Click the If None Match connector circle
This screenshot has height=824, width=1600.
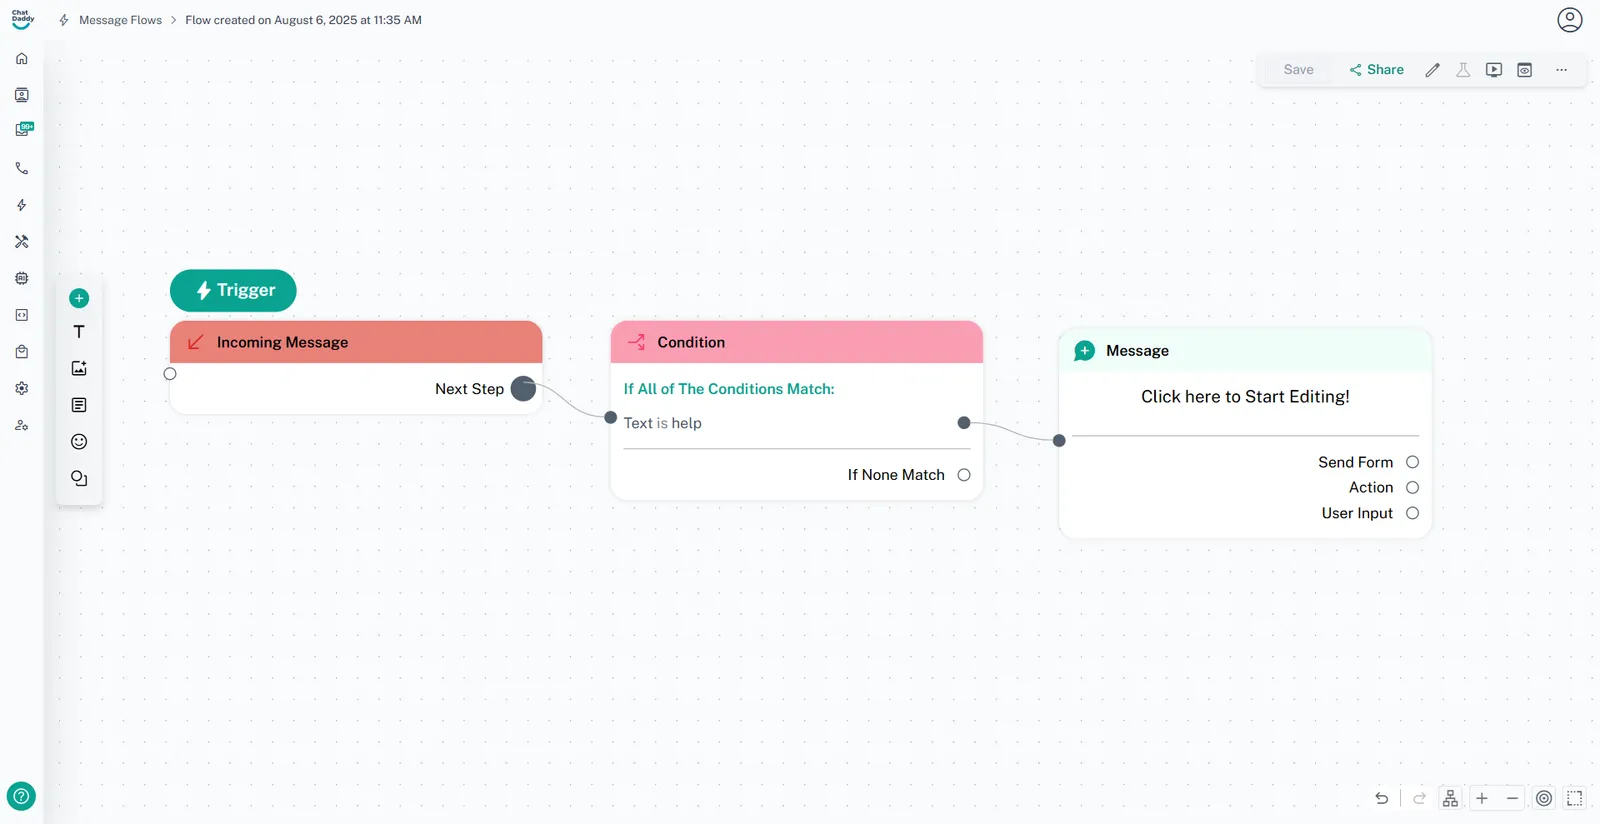pyautogui.click(x=964, y=475)
